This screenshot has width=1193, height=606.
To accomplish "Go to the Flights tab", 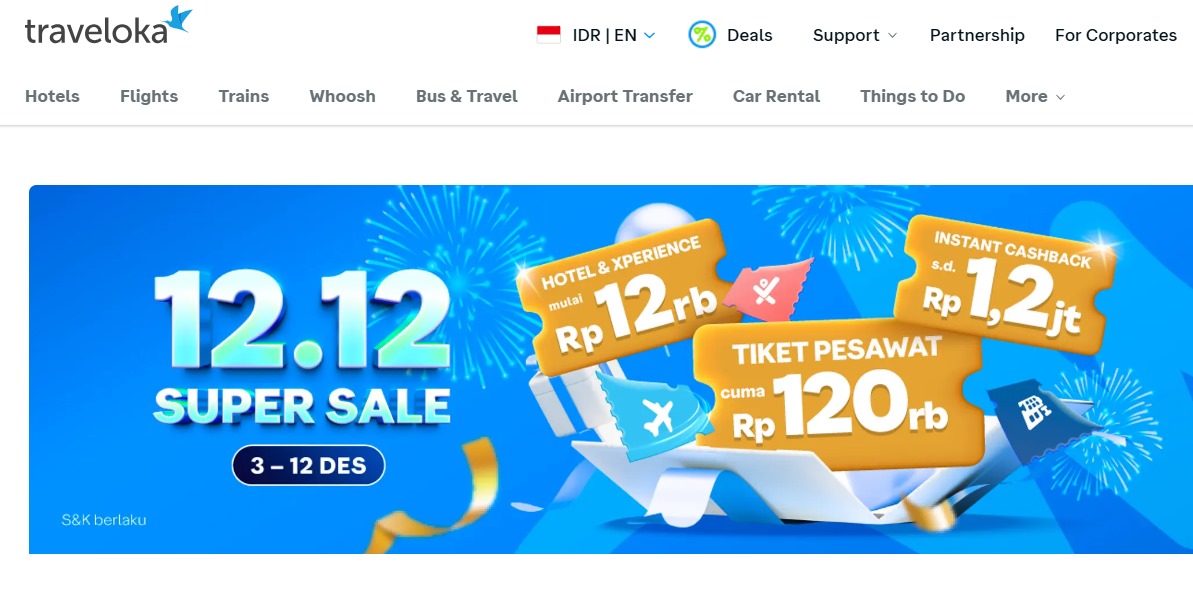I will click(x=149, y=97).
